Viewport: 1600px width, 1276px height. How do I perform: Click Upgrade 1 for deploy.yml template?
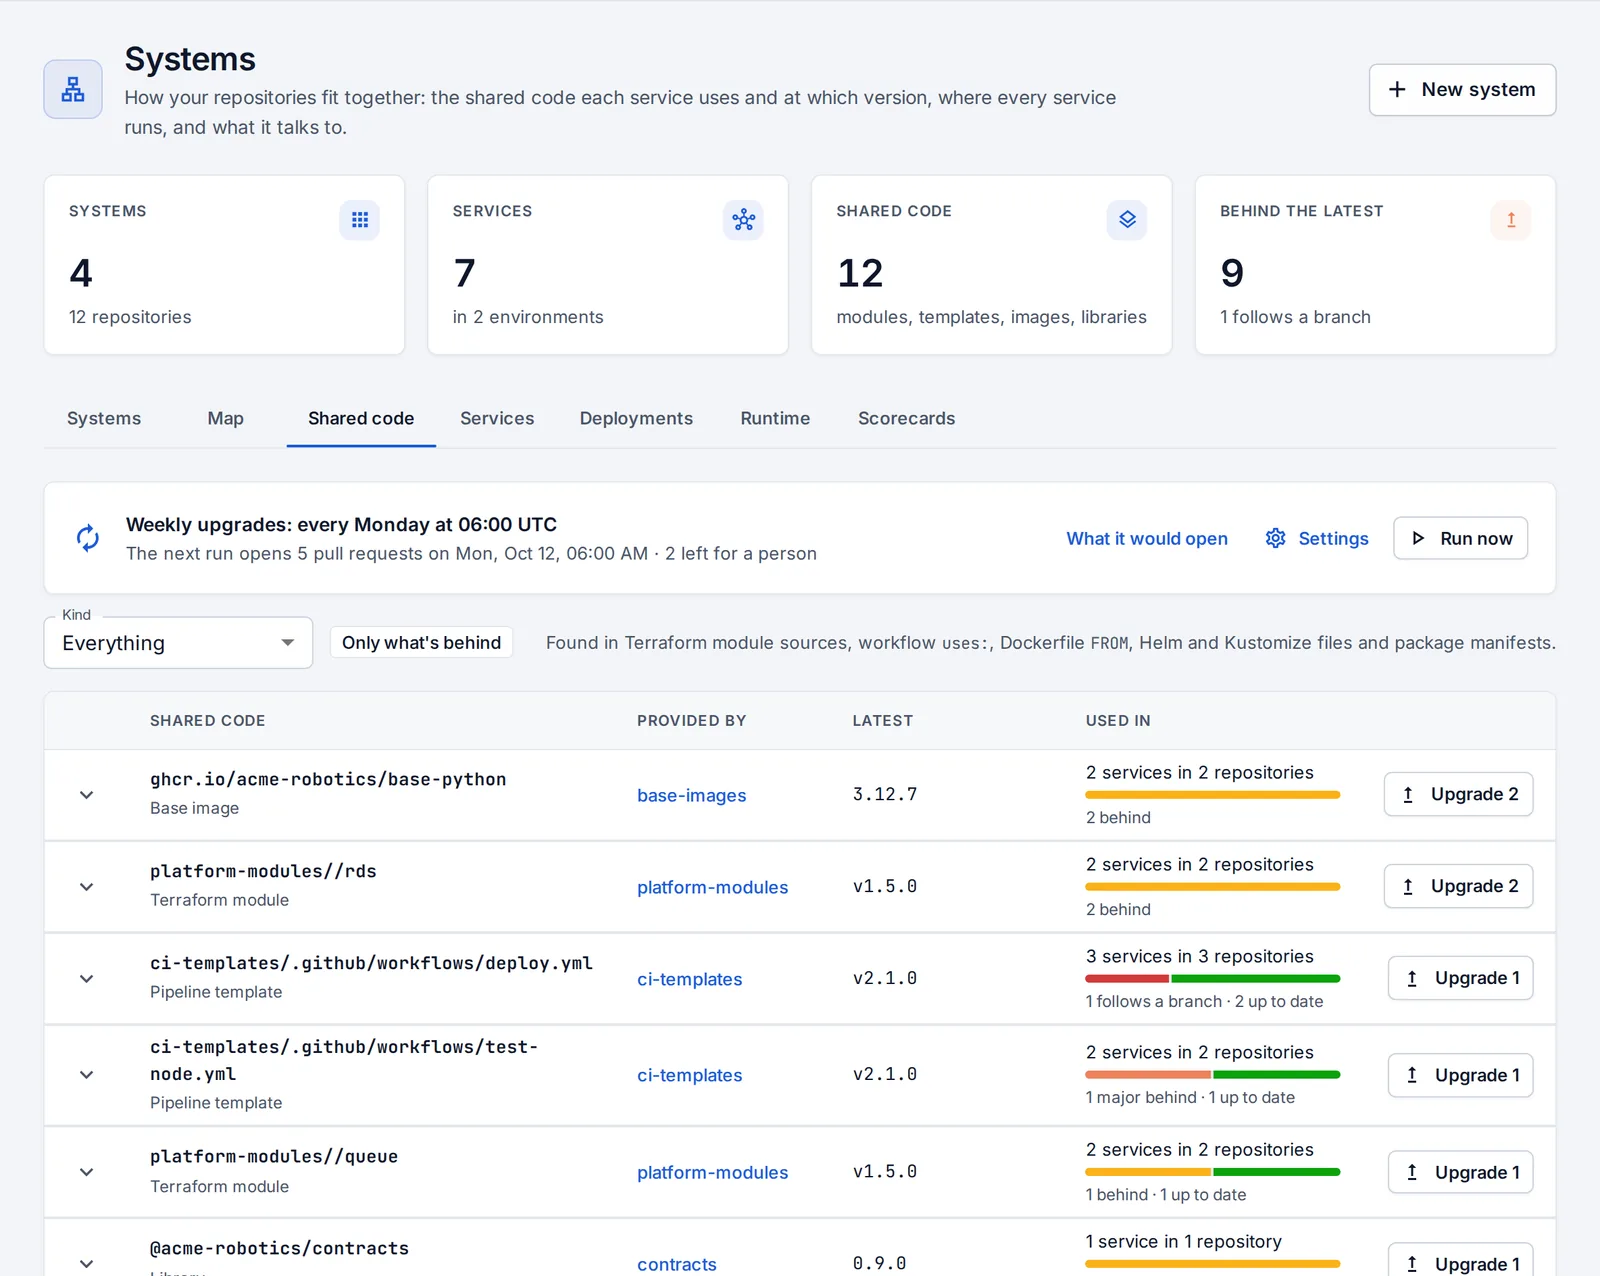(x=1461, y=978)
